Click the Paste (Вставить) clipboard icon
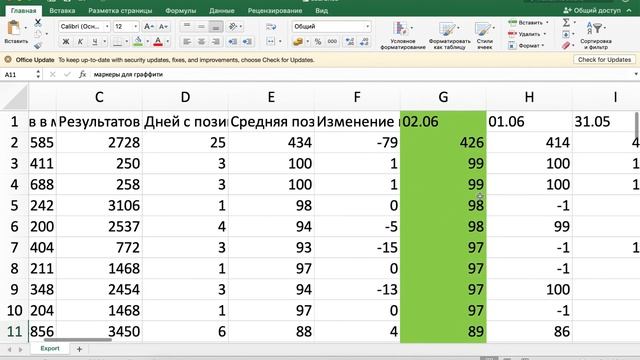640x360 pixels. (14, 28)
